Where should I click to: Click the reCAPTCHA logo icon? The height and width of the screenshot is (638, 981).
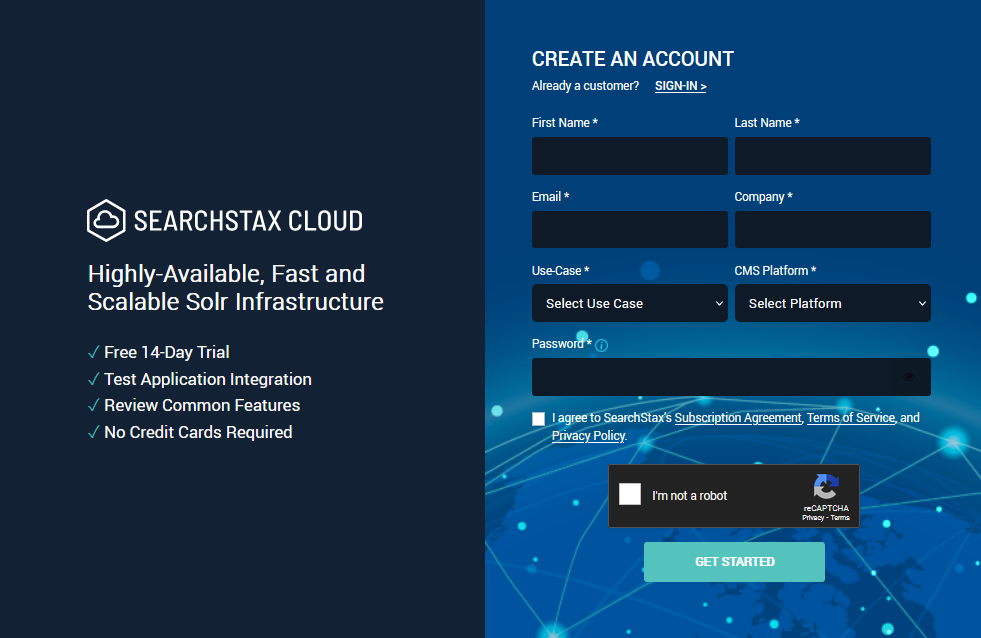[x=826, y=487]
